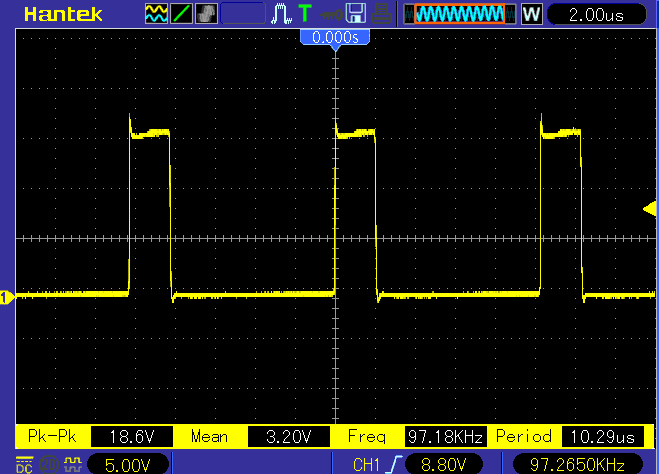
Task: Click the pulse waveform icon
Action: [x=282, y=14]
